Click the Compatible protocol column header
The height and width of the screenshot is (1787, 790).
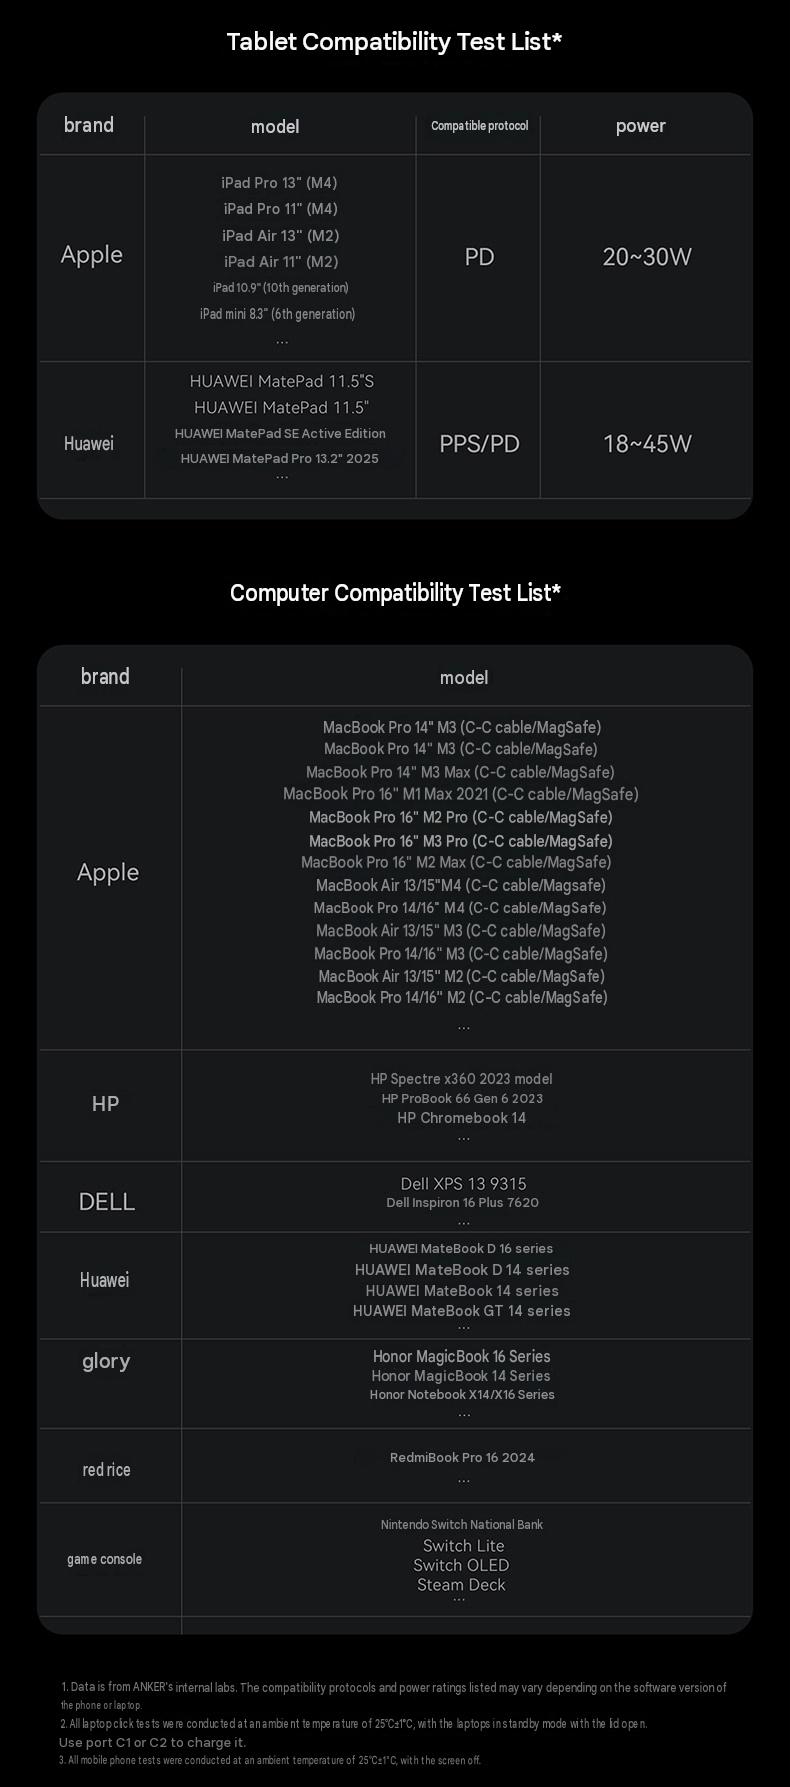(479, 126)
